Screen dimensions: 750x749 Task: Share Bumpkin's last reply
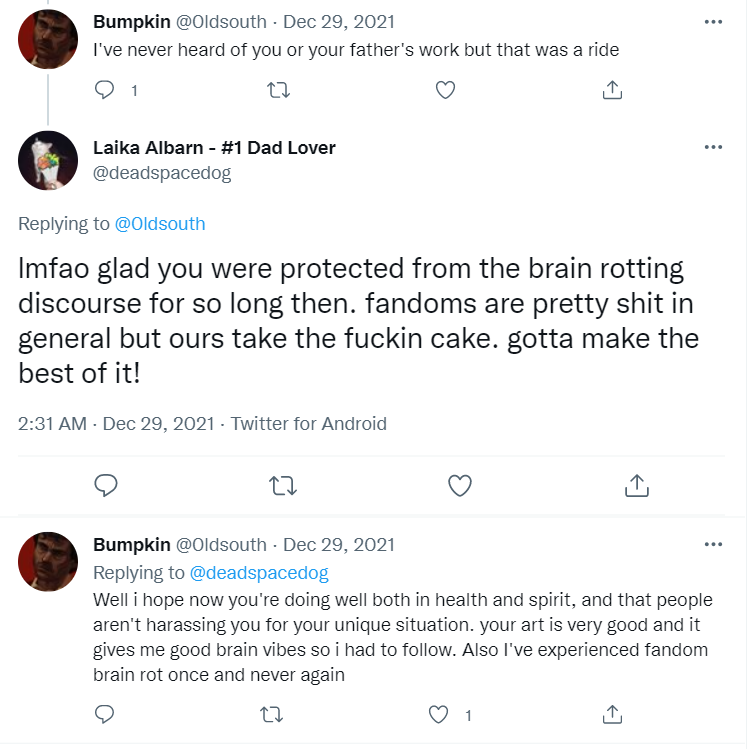612,714
